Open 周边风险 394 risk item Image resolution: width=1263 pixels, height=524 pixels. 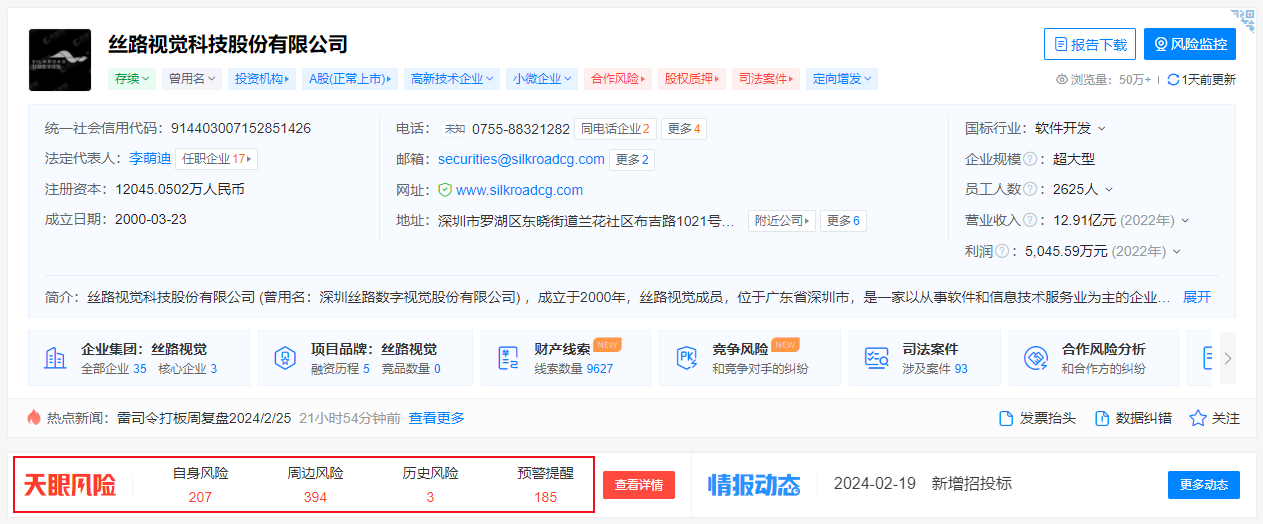(315, 485)
